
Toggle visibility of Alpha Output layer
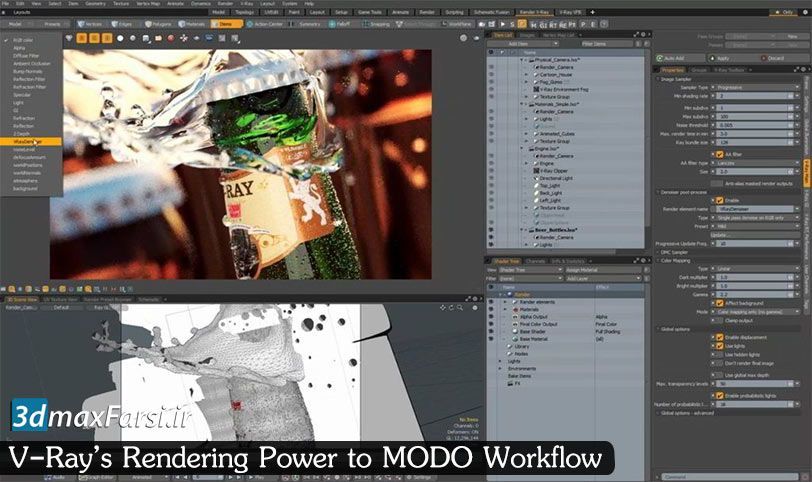(x=491, y=316)
